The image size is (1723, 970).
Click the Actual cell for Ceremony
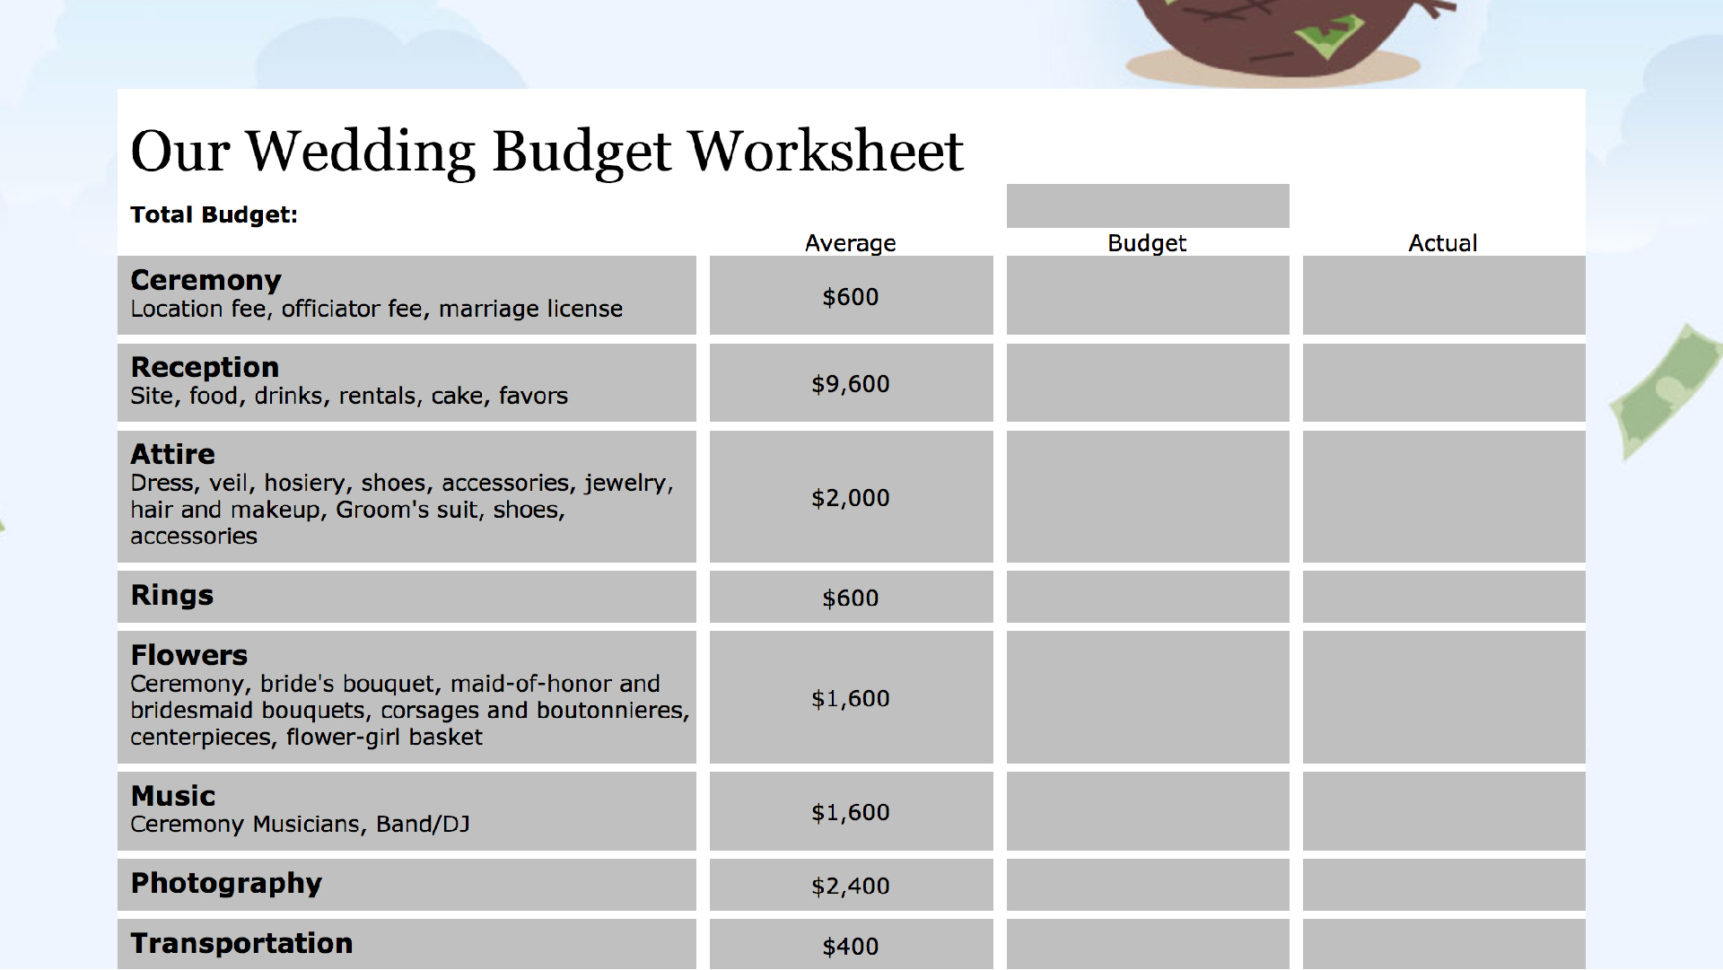pos(1443,295)
